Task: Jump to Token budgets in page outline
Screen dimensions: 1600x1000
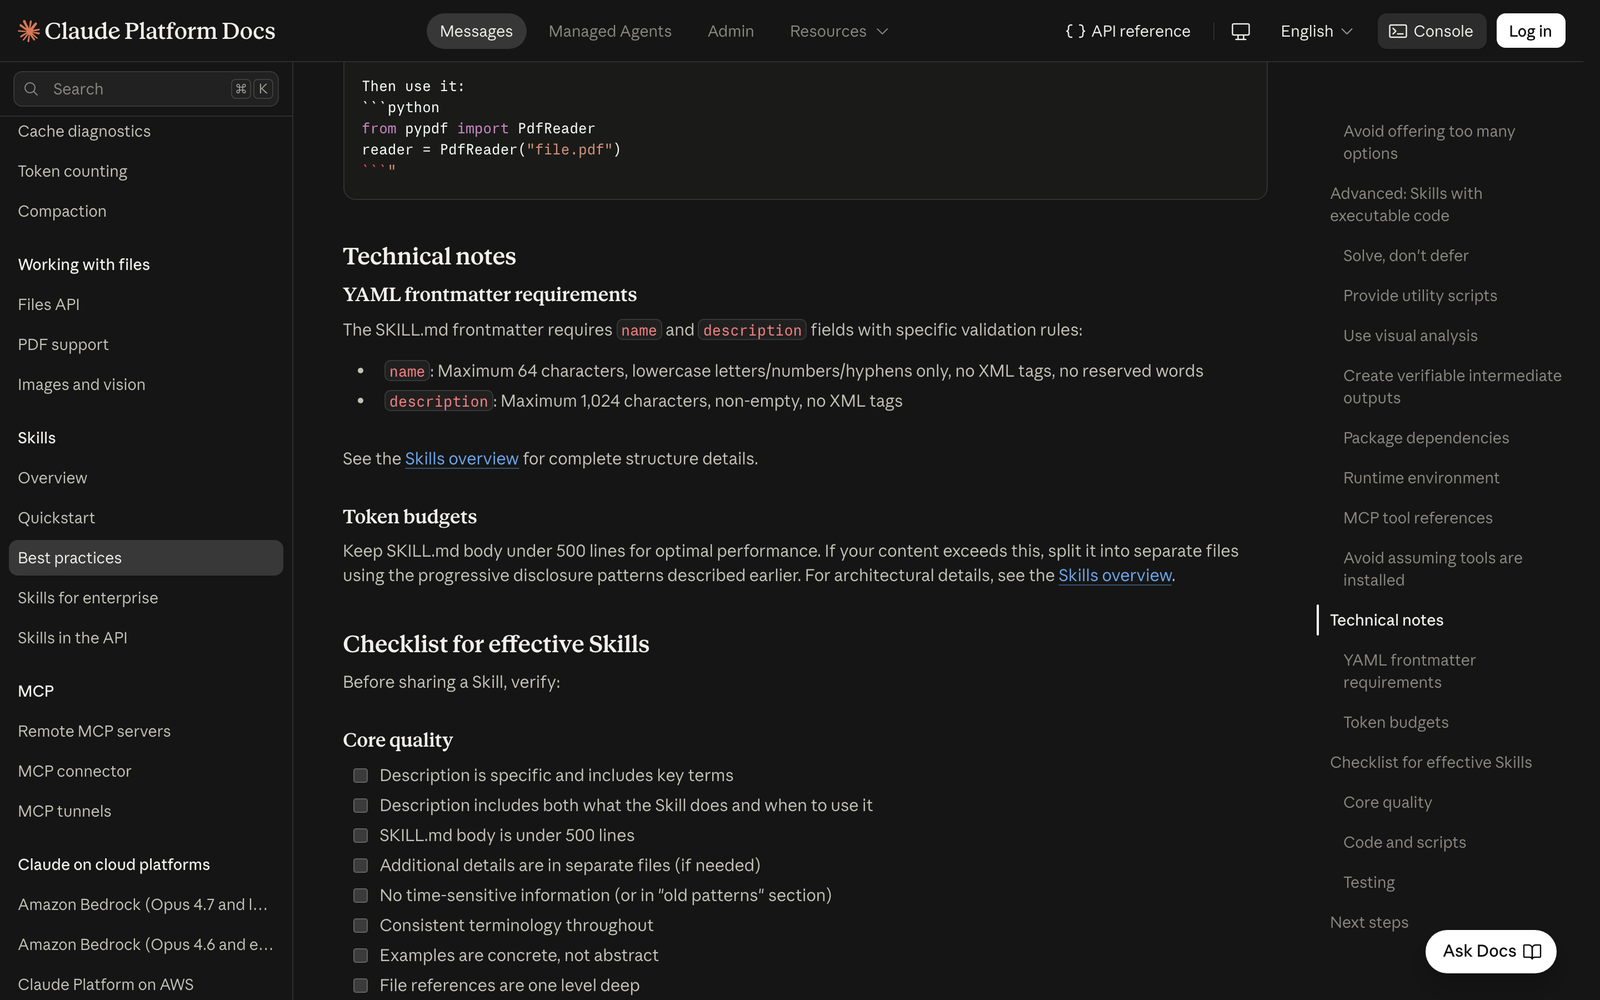Action: point(1396,722)
